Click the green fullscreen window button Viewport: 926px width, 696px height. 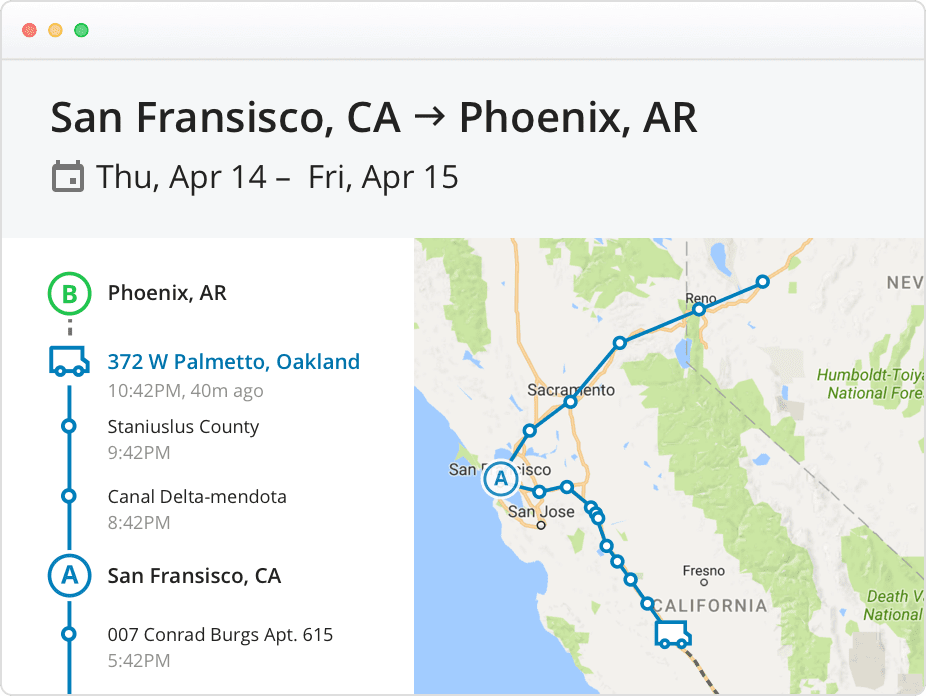click(x=81, y=30)
